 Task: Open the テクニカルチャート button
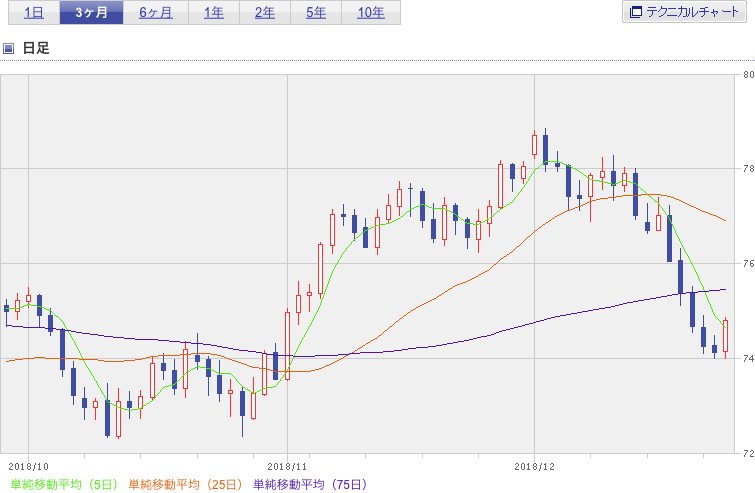coord(684,12)
